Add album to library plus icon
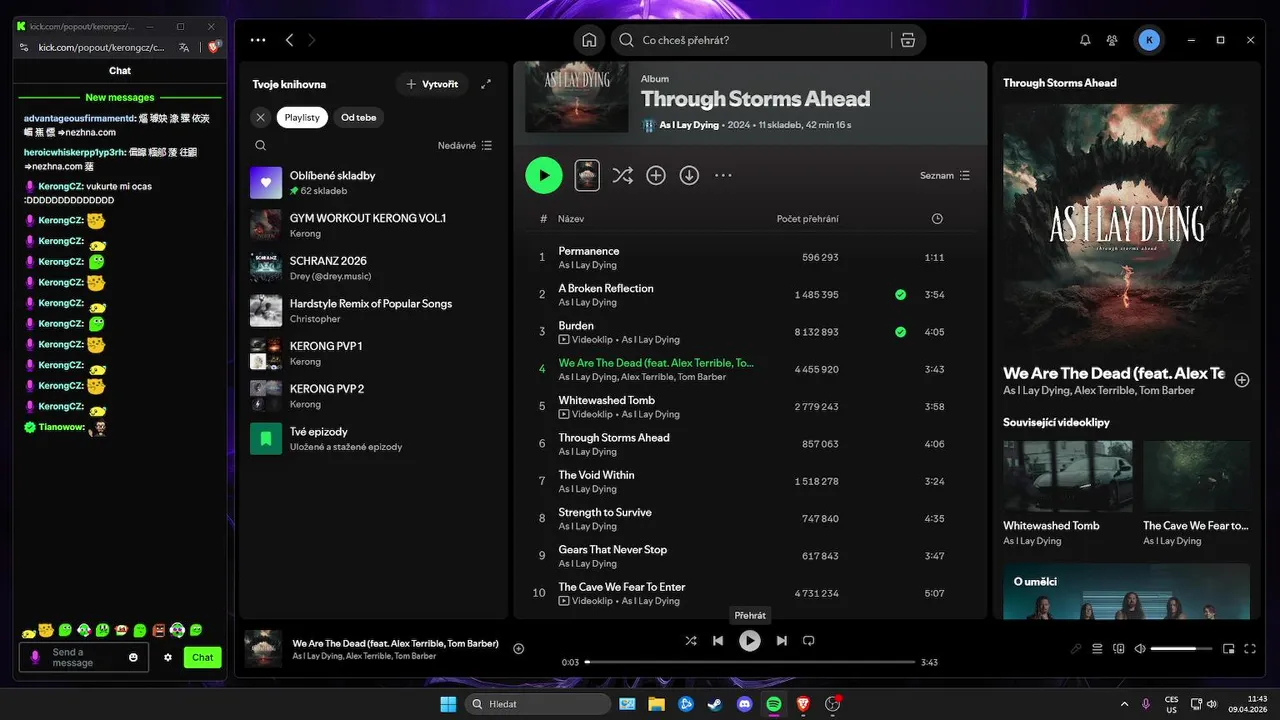Screen dimensions: 1280x720 [656, 175]
